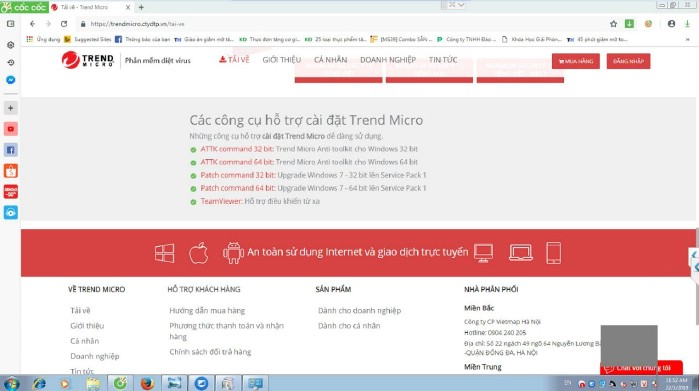The width and height of the screenshot is (699, 391).
Task: Open footer link Giới thiệu
Action: click(87, 325)
